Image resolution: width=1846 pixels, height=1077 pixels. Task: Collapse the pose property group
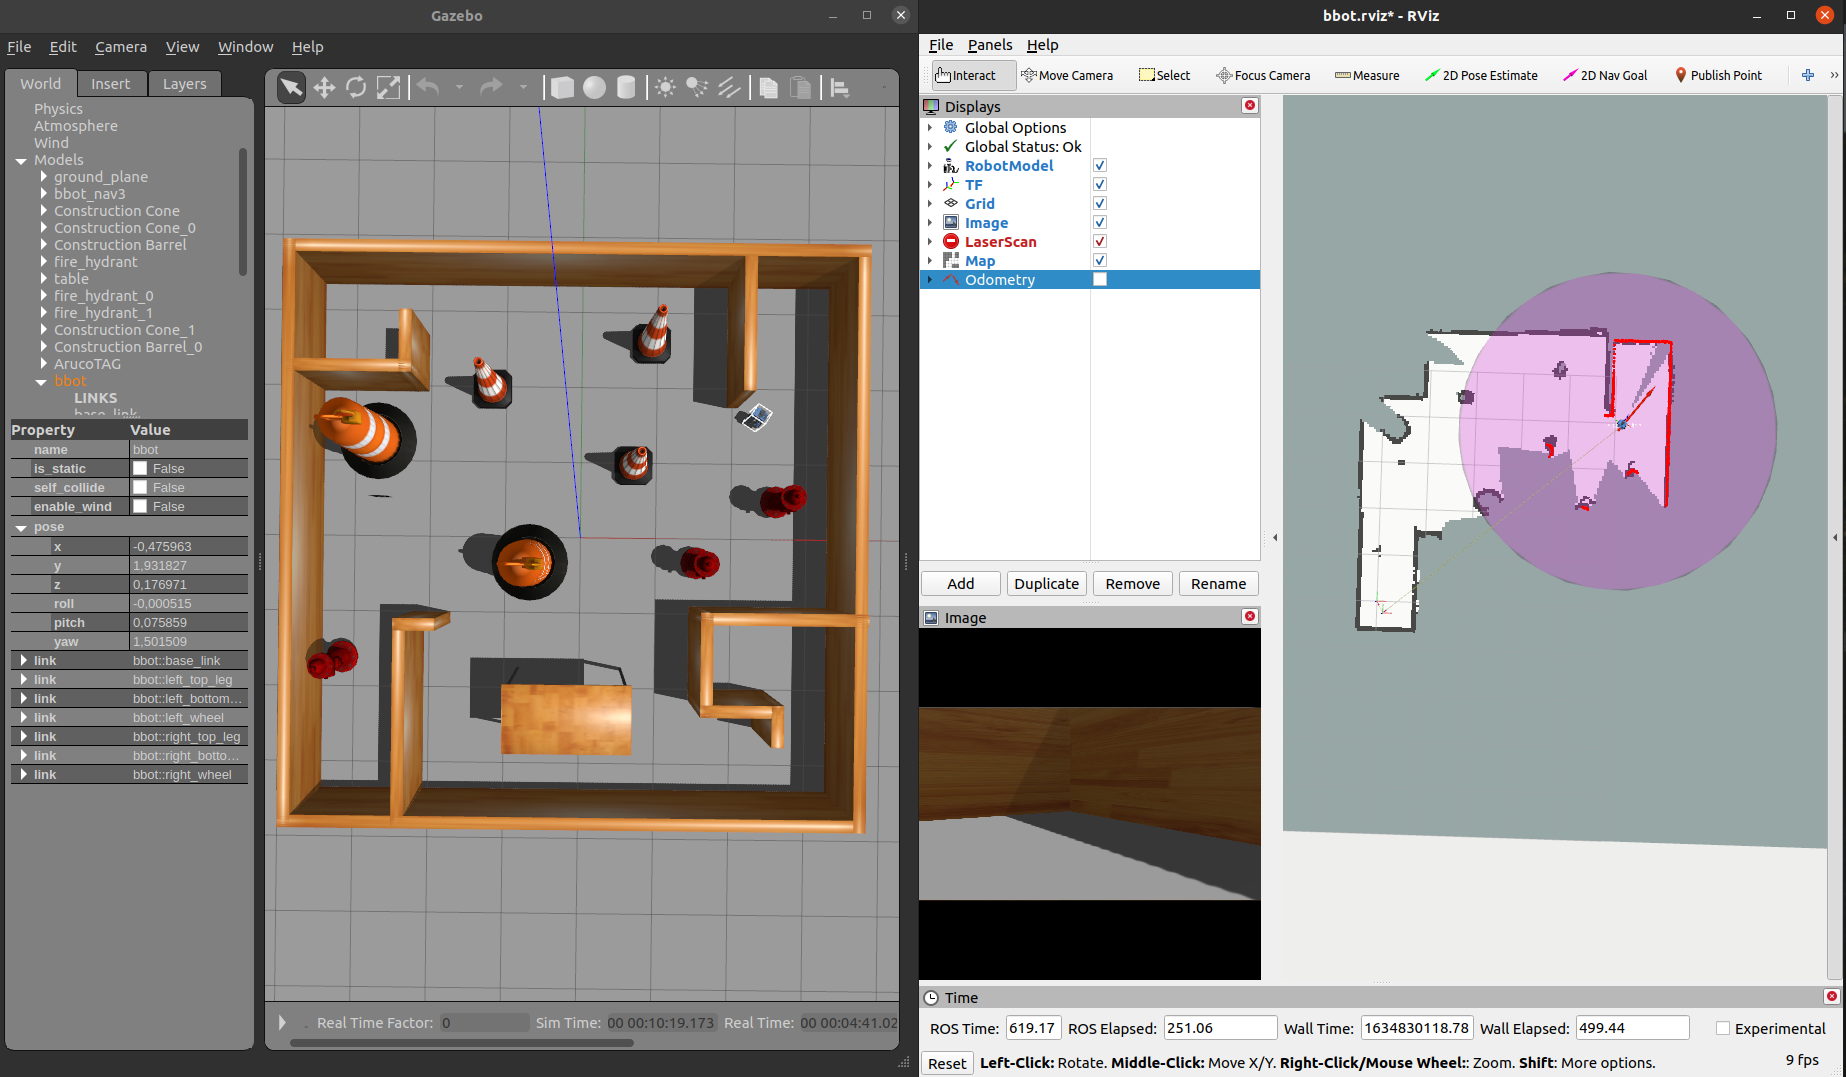click(x=21, y=527)
